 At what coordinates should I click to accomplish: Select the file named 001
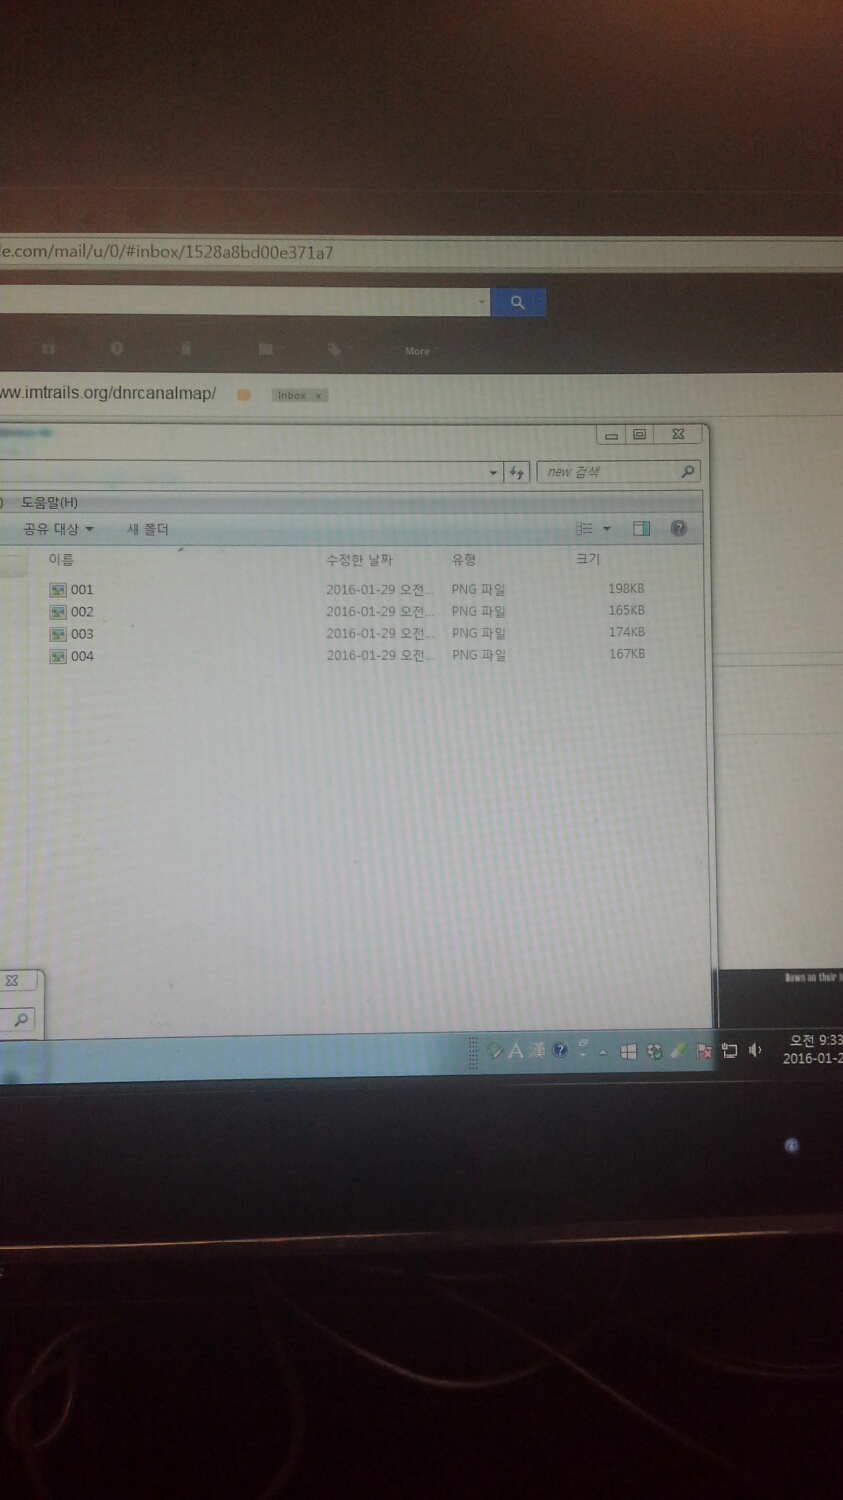pos(82,590)
